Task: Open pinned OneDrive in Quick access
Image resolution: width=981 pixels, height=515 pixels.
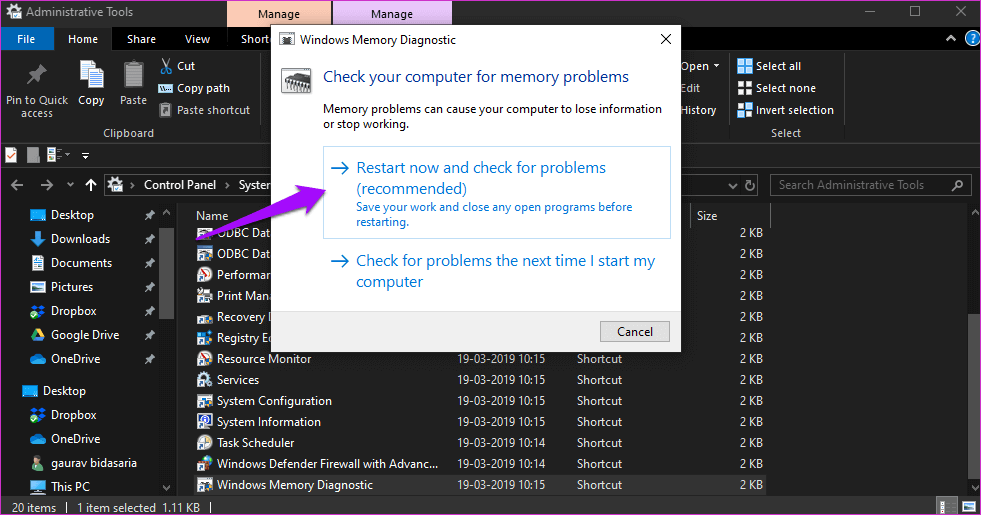Action: (x=75, y=359)
